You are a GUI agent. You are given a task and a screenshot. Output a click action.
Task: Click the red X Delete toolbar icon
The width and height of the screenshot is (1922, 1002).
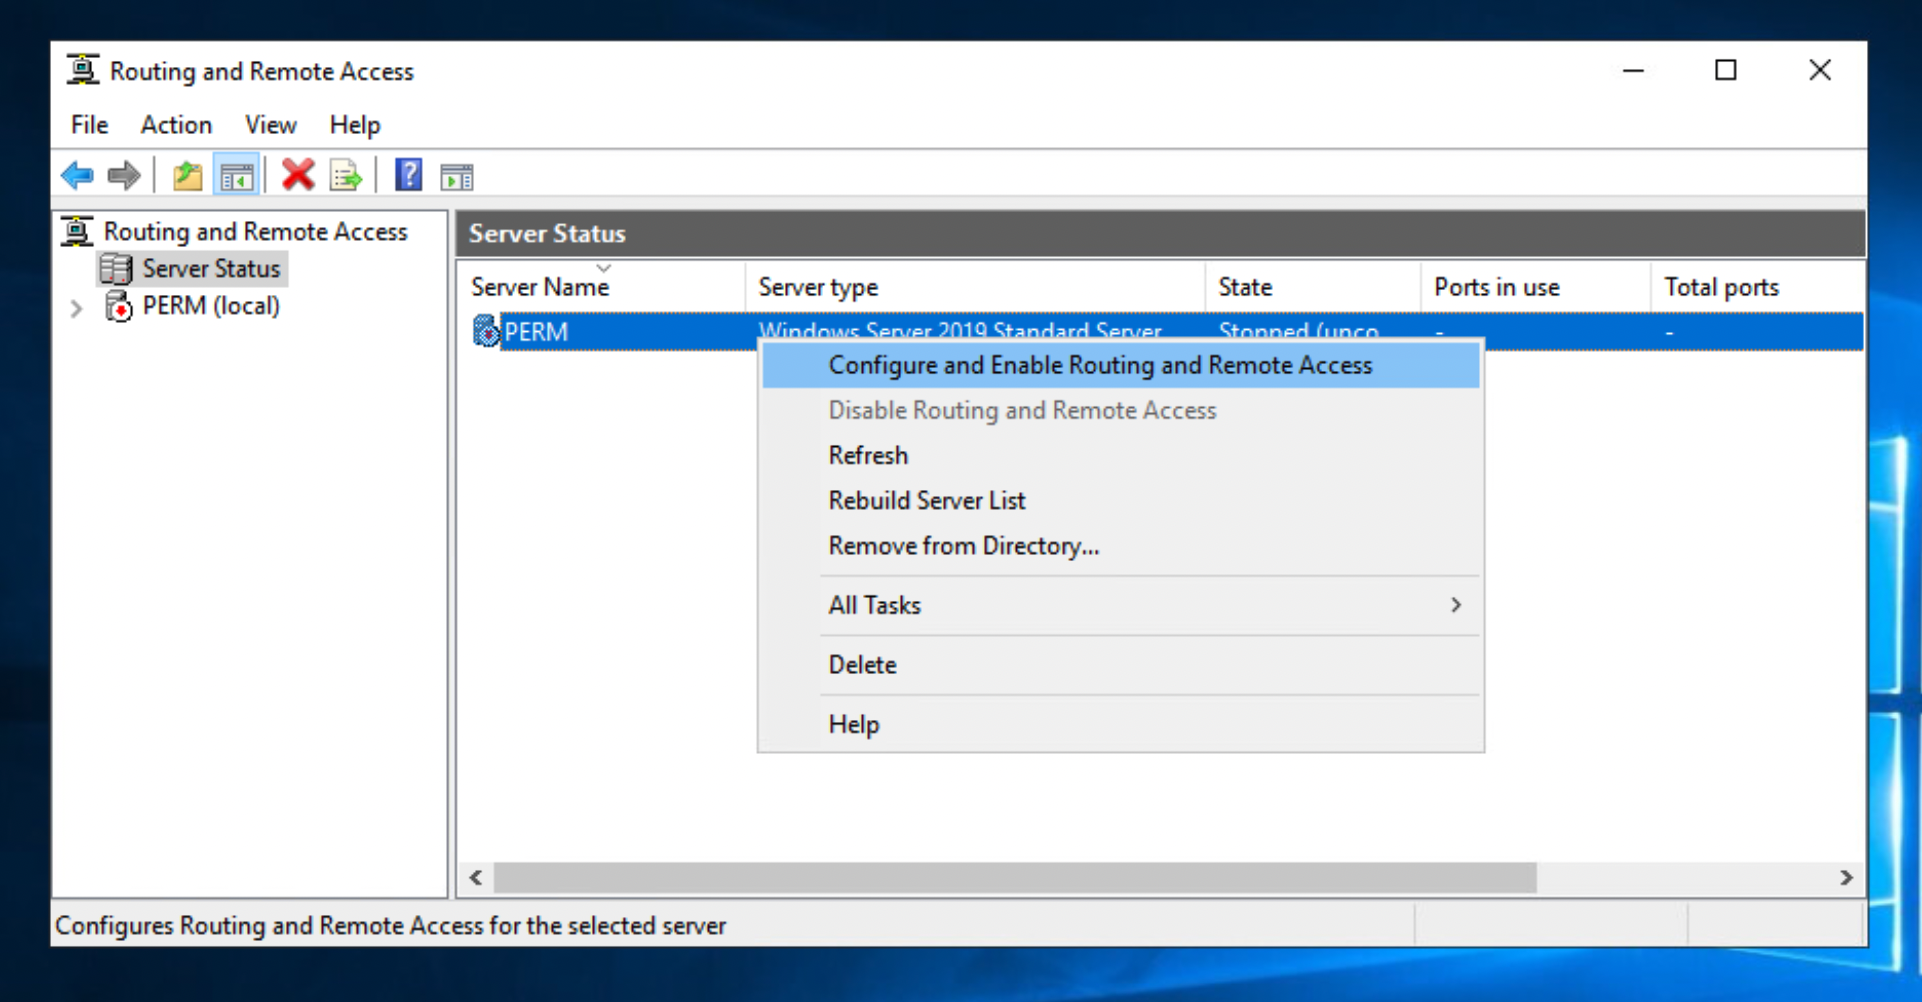(297, 174)
